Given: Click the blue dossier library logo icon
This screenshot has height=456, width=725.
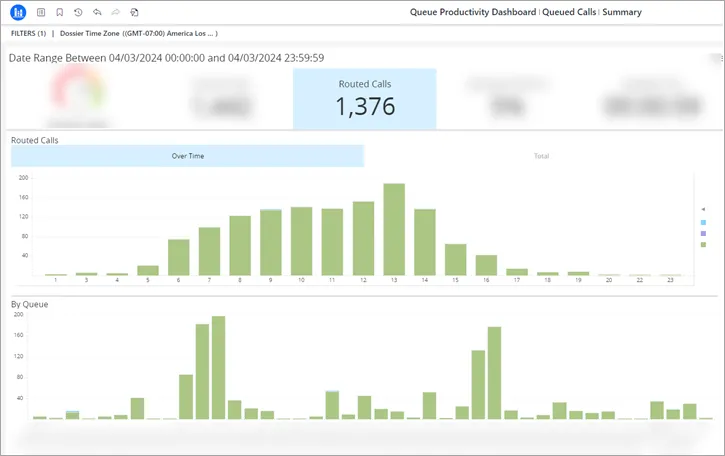Looking at the screenshot, I should (18, 12).
